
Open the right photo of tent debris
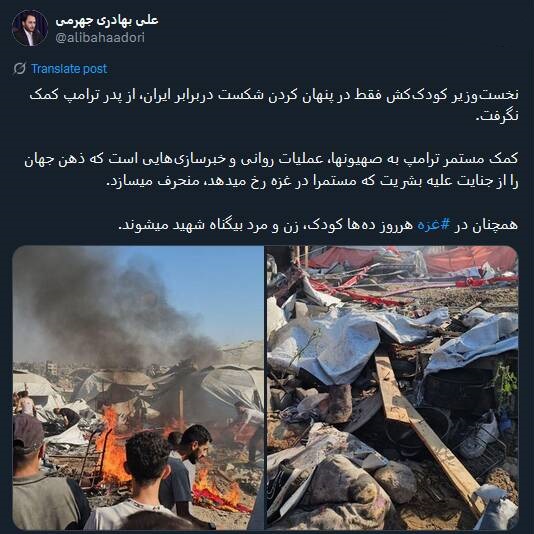(x=392, y=388)
